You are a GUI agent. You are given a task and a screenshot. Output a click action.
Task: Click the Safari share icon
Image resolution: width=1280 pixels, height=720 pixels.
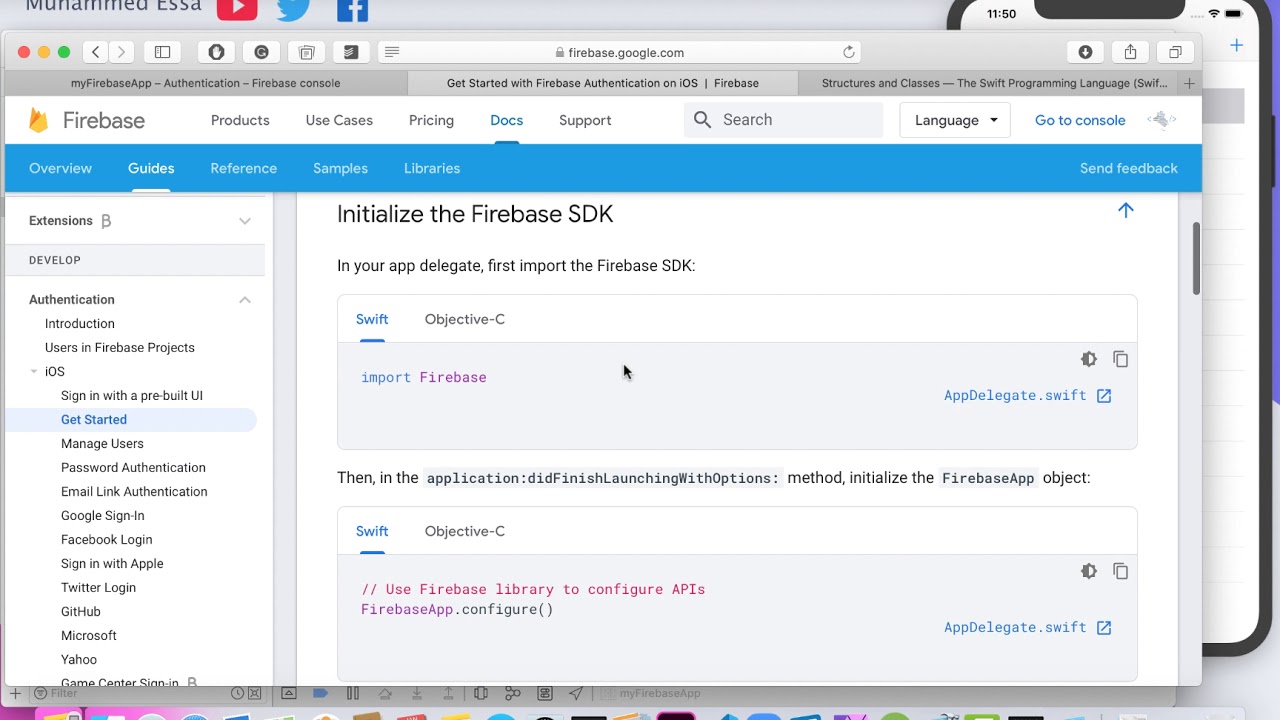pyautogui.click(x=1130, y=52)
